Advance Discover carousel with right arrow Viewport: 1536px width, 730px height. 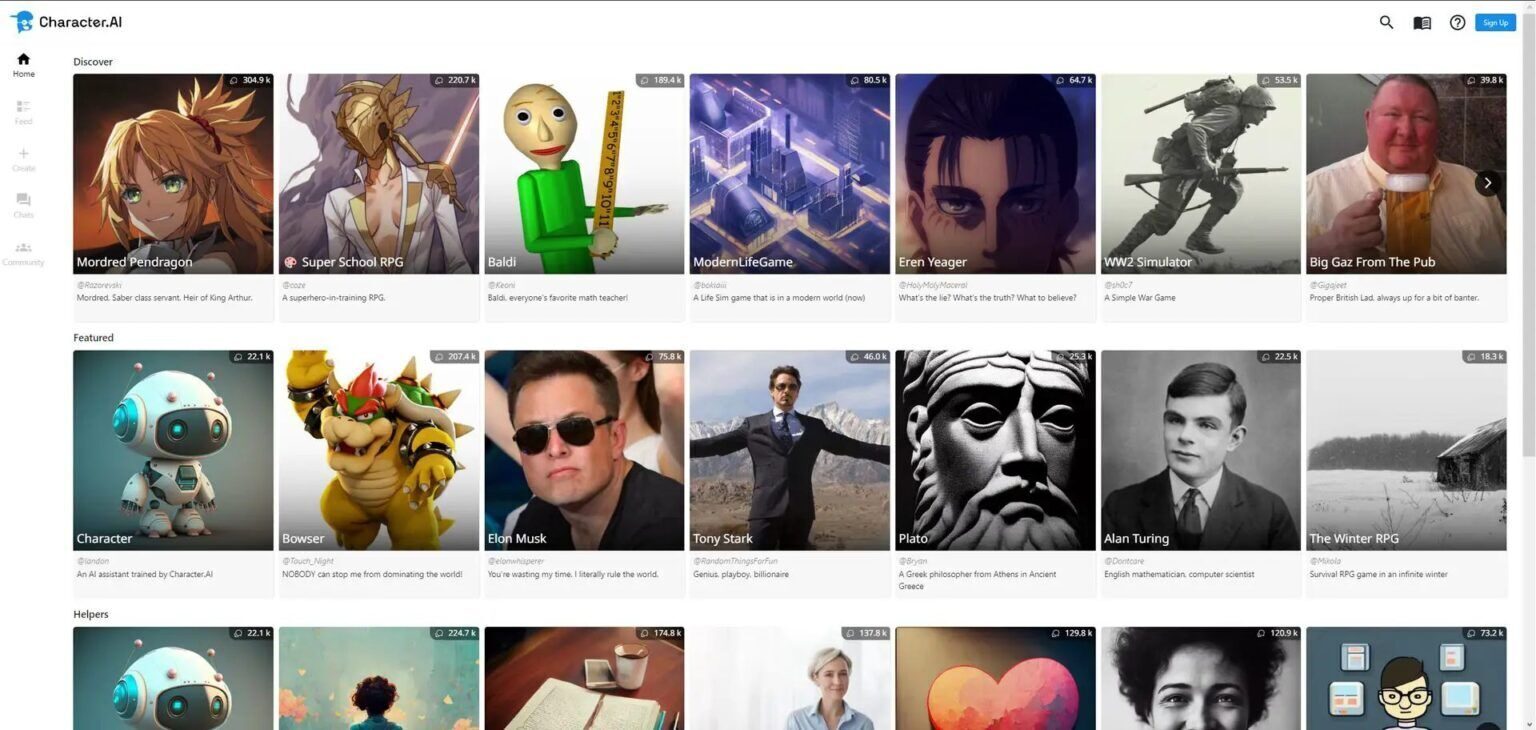coord(1487,182)
